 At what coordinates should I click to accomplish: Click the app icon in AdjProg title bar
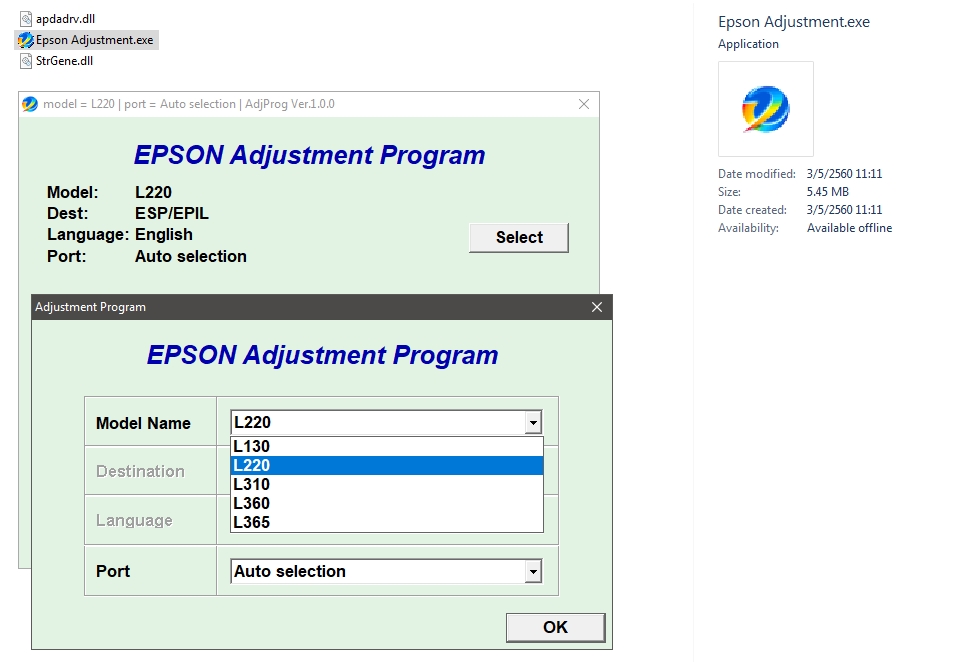[30, 104]
